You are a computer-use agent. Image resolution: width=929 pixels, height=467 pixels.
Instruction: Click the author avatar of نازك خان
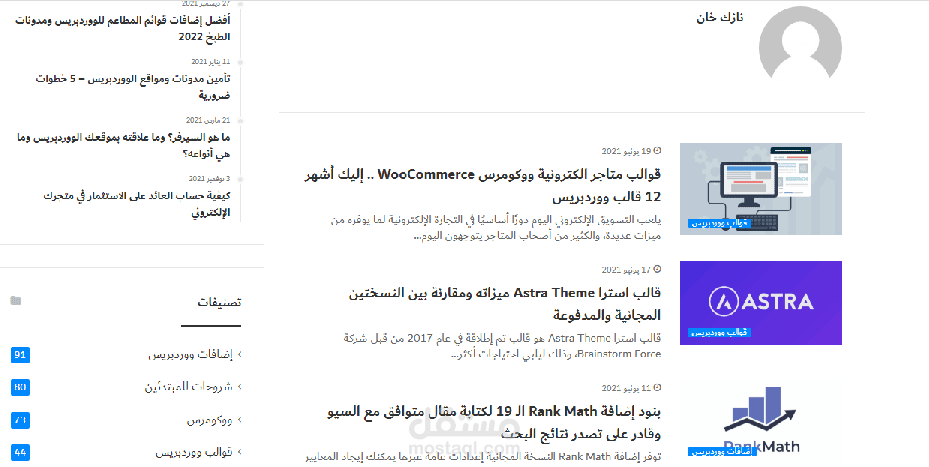[800, 43]
